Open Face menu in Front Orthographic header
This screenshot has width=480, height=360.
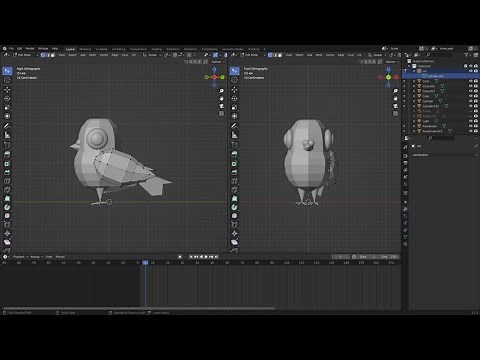click(351, 55)
